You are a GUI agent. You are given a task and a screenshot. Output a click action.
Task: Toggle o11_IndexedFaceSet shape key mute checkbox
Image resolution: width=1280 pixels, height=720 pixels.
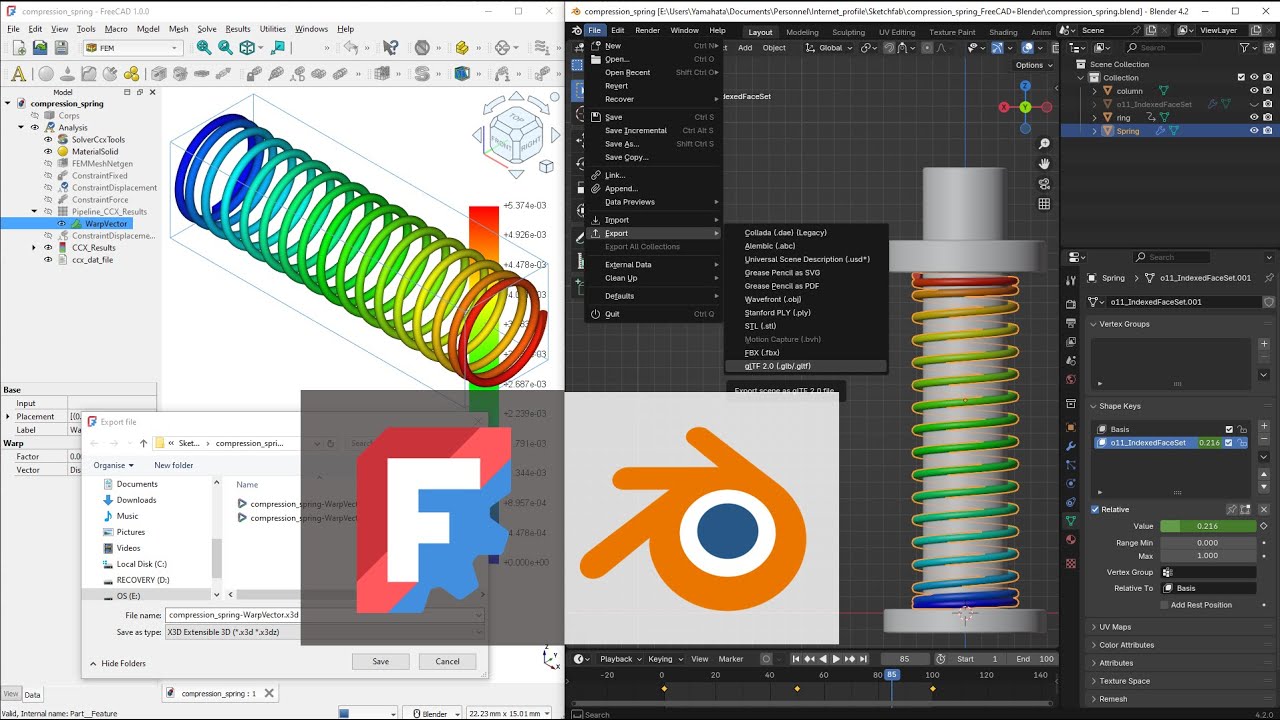[1229, 442]
